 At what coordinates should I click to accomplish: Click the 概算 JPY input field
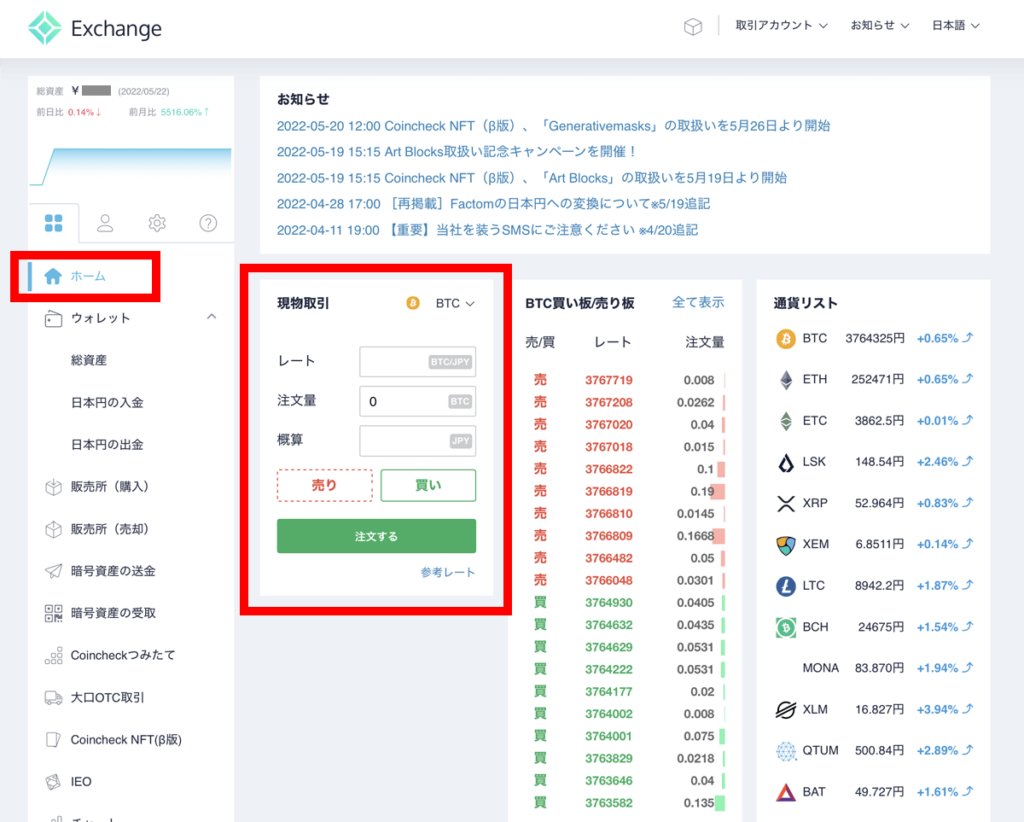pos(417,441)
